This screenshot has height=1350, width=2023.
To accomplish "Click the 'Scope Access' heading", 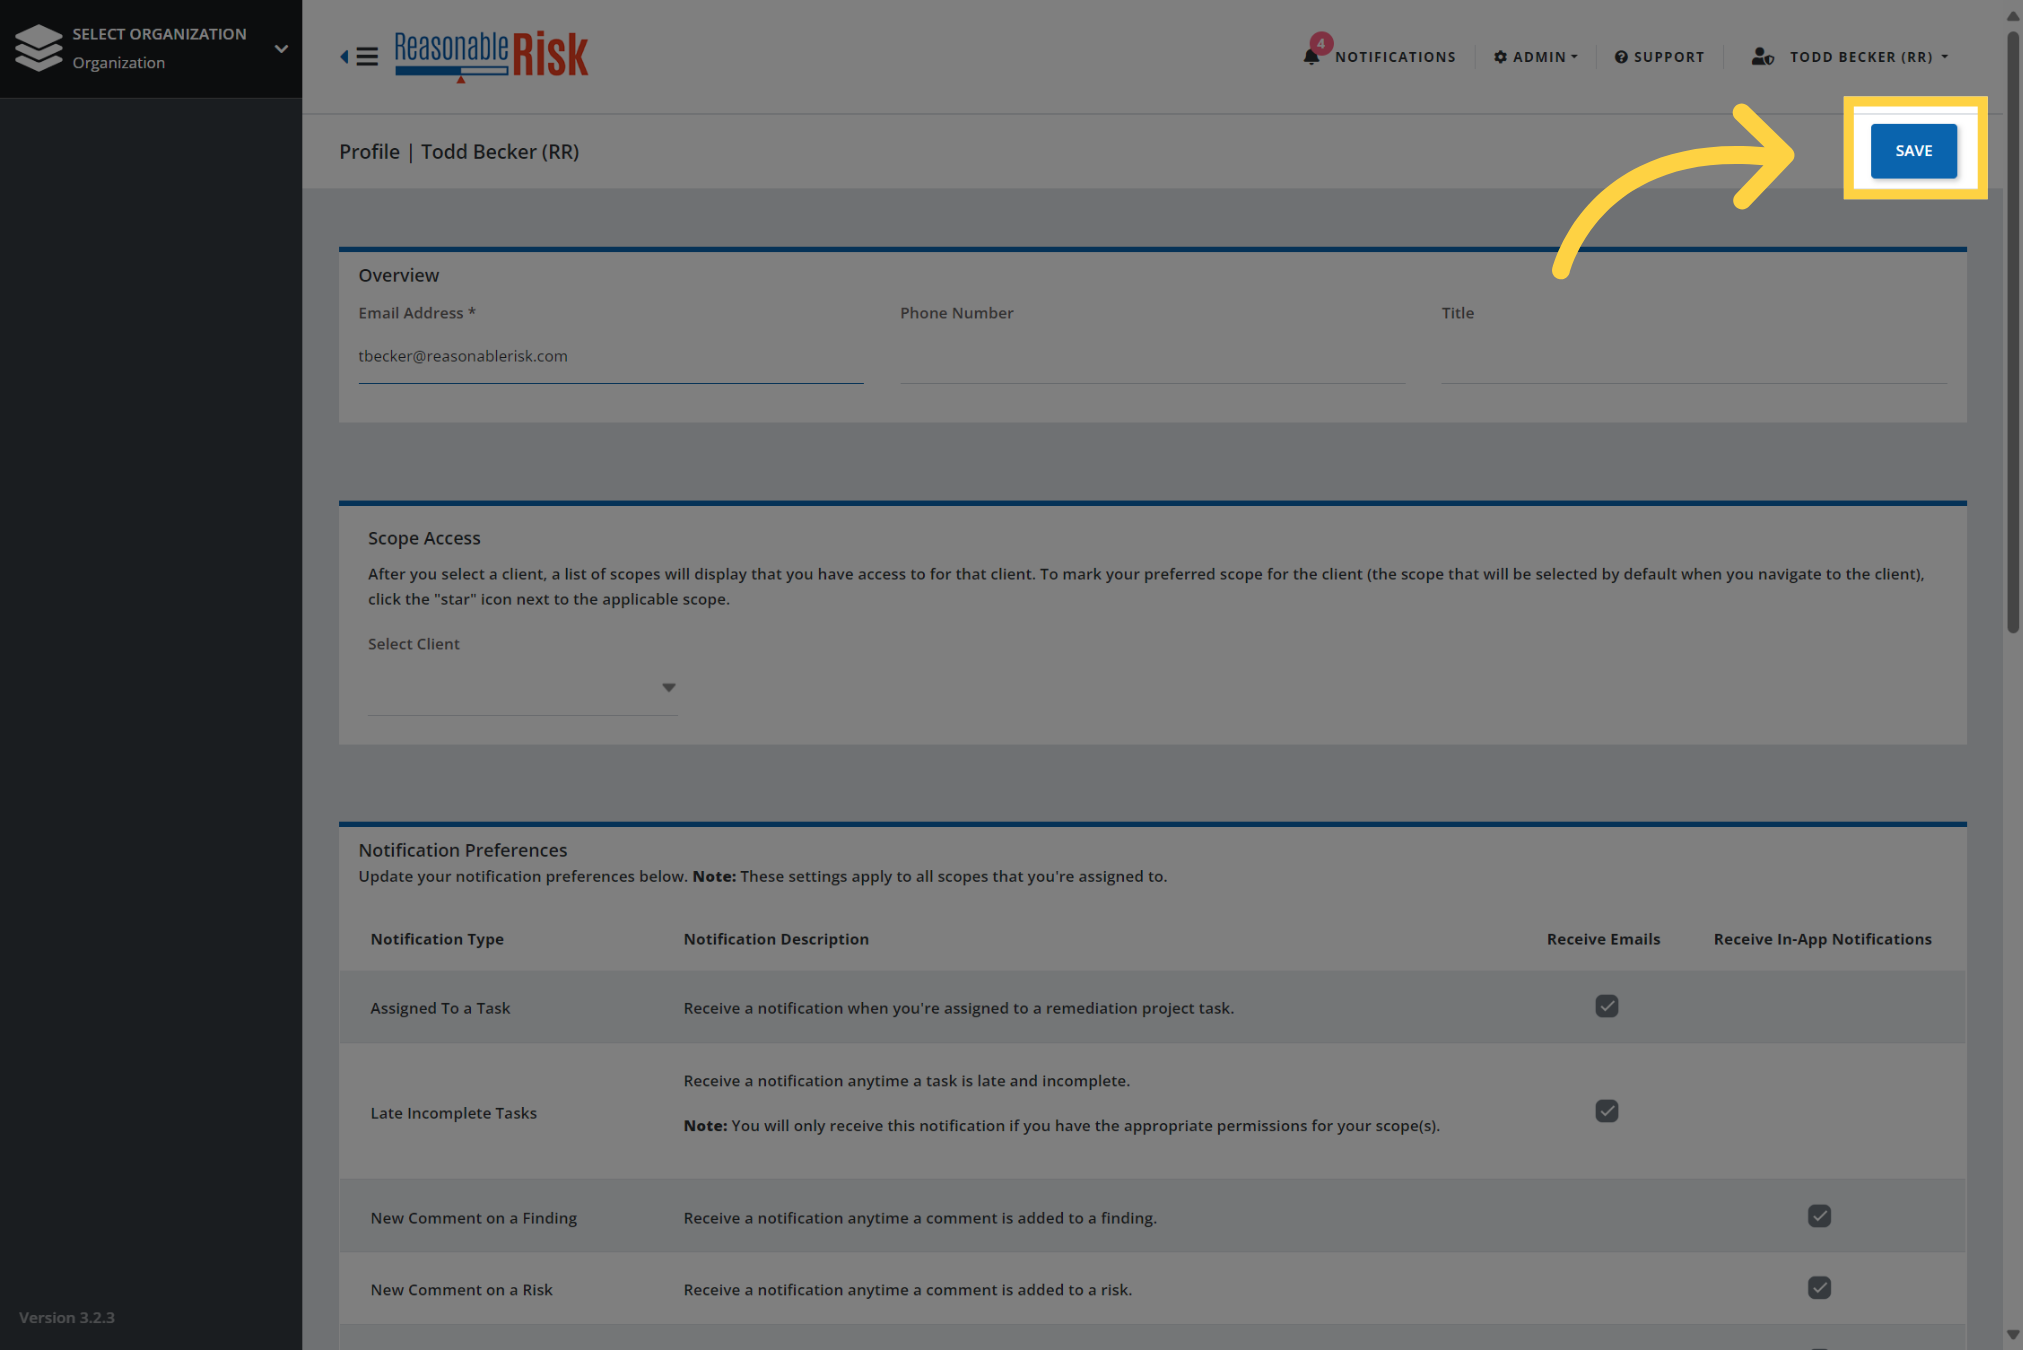I will pyautogui.click(x=424, y=538).
